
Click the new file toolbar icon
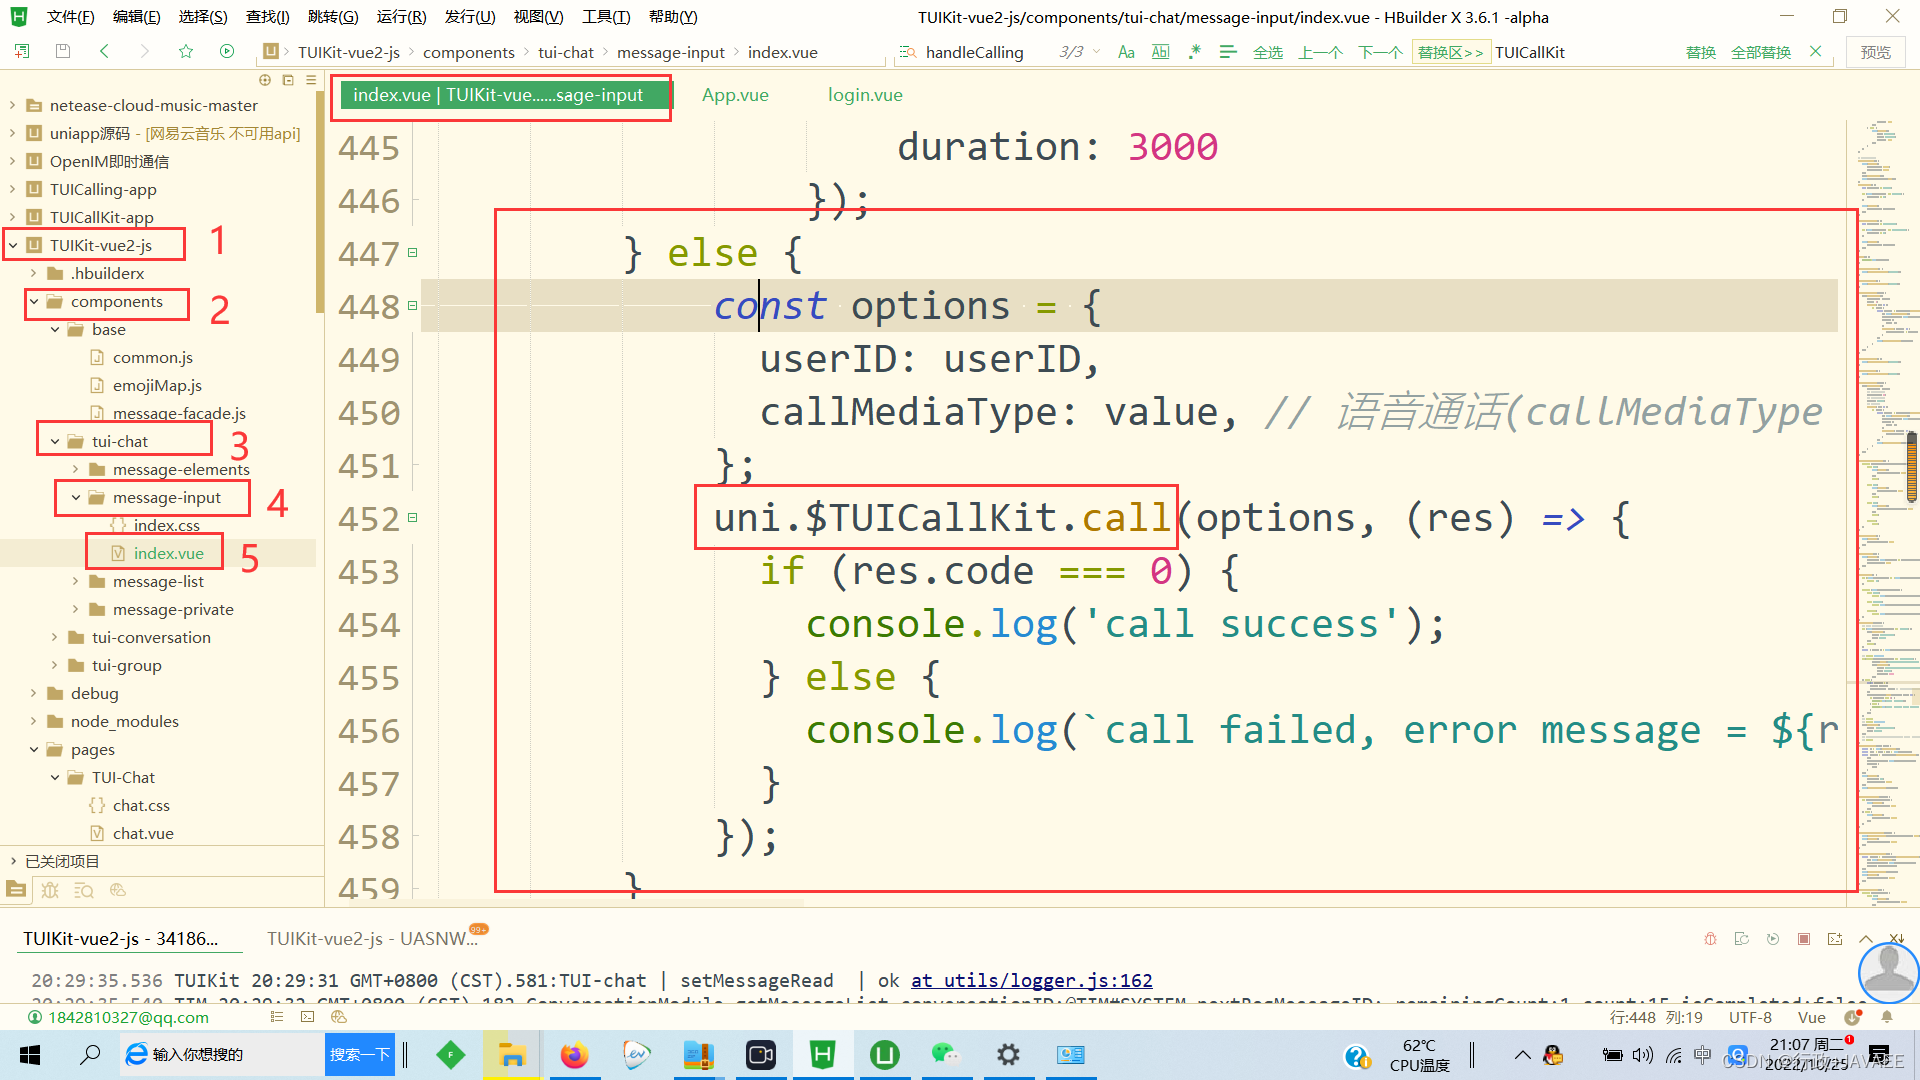[22, 51]
